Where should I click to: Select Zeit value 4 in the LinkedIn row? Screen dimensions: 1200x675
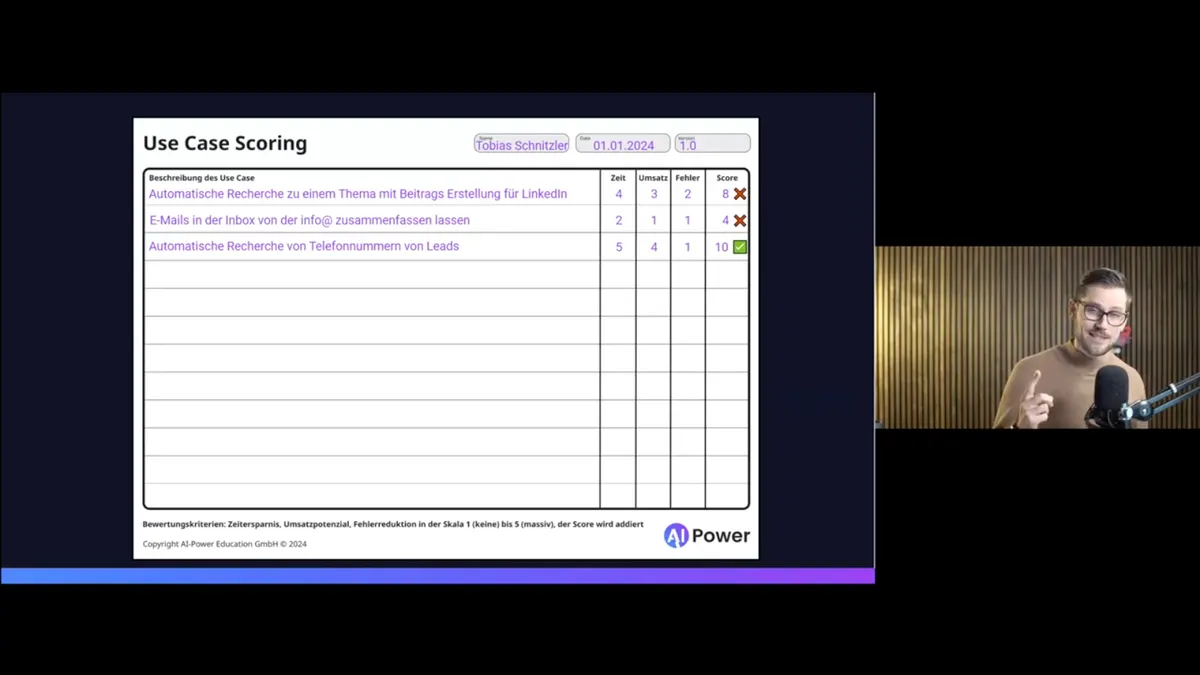(x=619, y=194)
